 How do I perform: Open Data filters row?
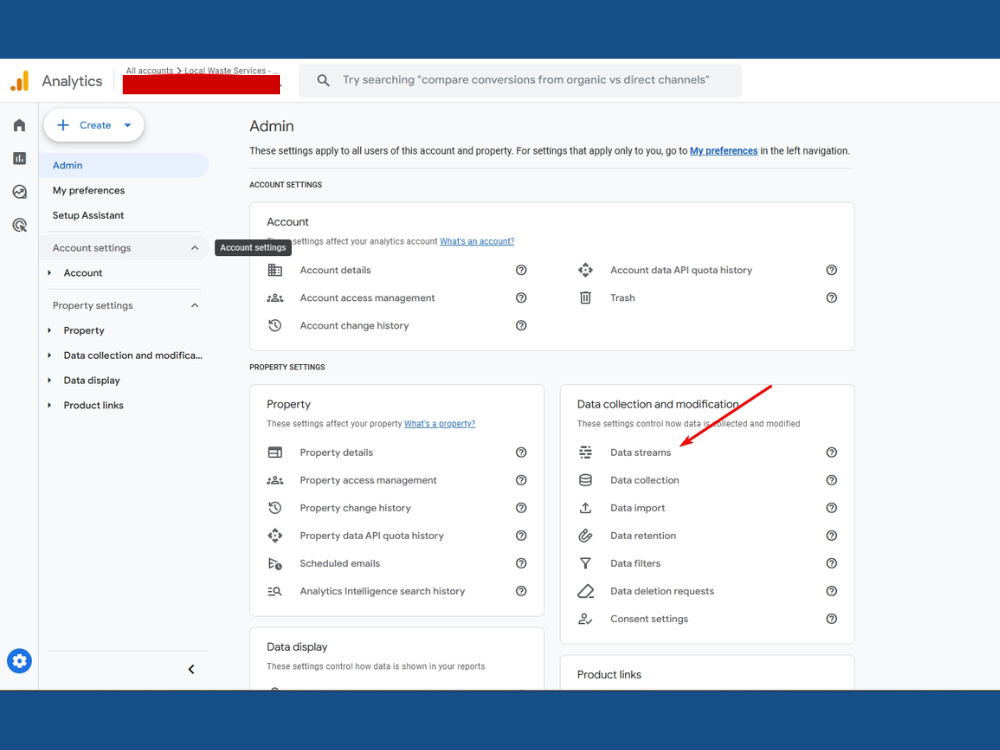[x=707, y=563]
